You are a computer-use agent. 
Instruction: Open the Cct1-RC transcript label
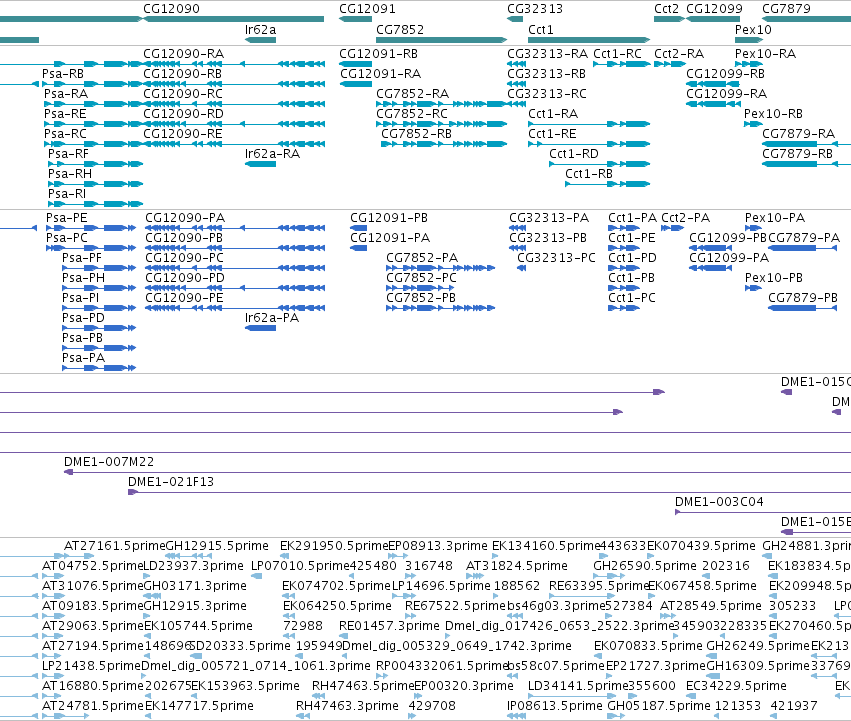(617, 54)
